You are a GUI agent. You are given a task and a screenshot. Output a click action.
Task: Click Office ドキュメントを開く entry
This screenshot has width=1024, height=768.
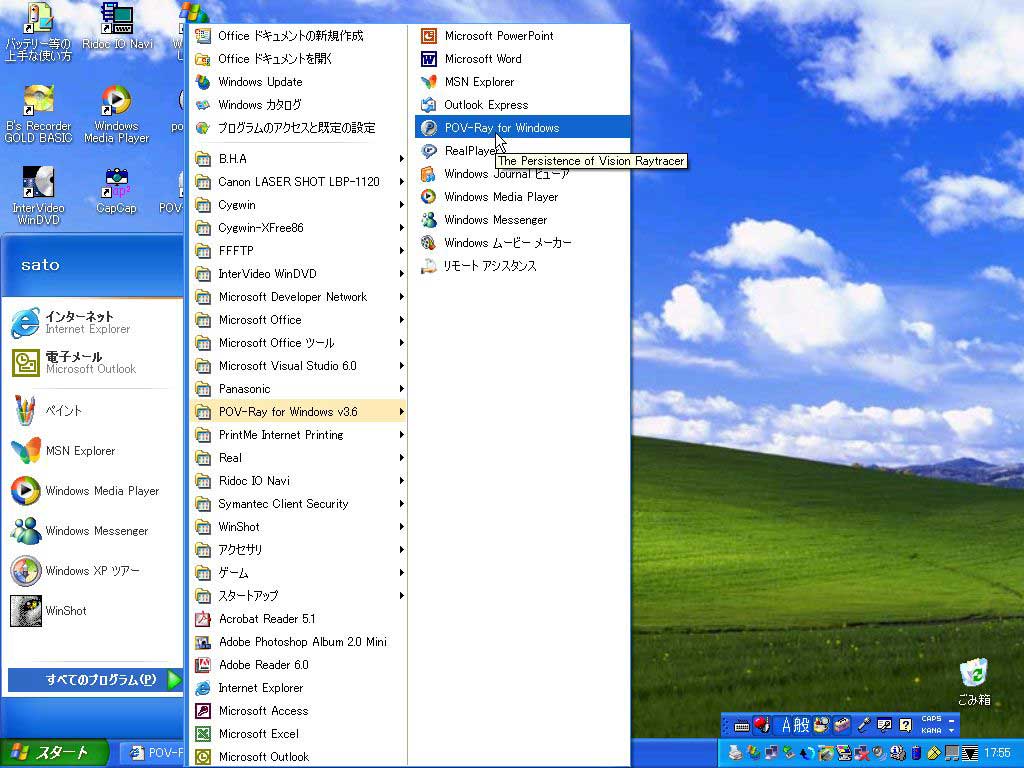click(299, 59)
